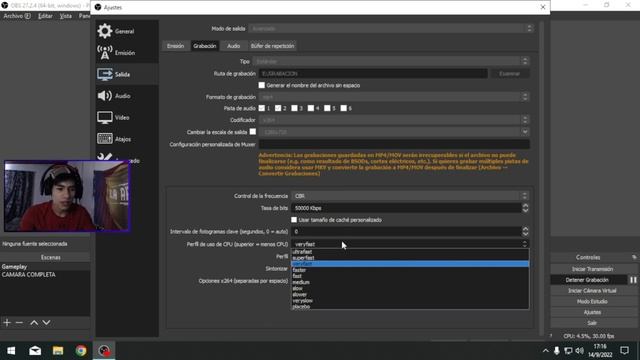Enable audio track 3 checkbox

(294, 108)
